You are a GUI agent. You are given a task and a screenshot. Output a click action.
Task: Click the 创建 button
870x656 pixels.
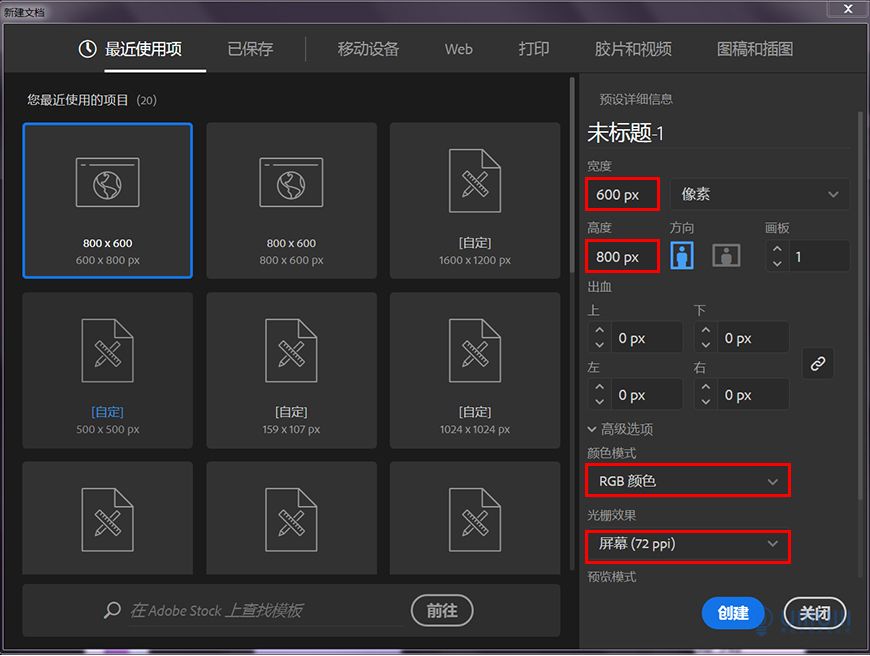click(733, 613)
